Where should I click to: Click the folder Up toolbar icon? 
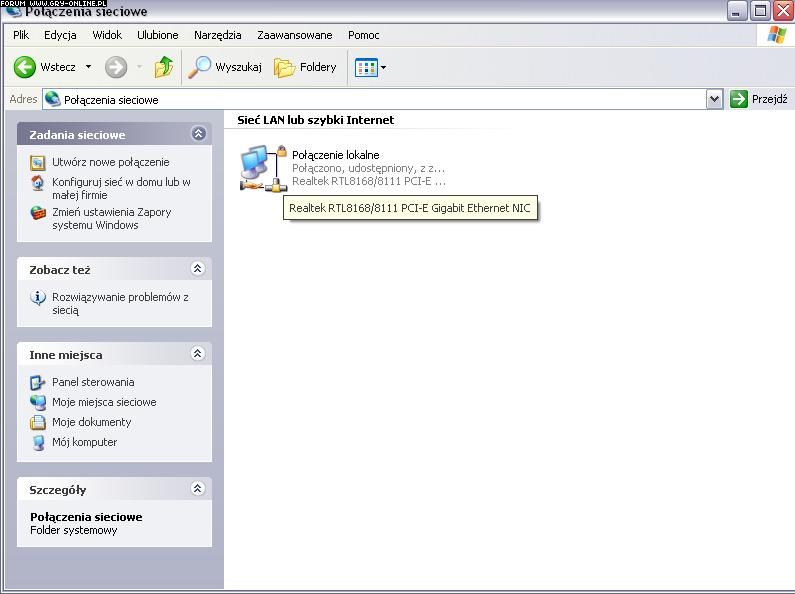pos(164,67)
